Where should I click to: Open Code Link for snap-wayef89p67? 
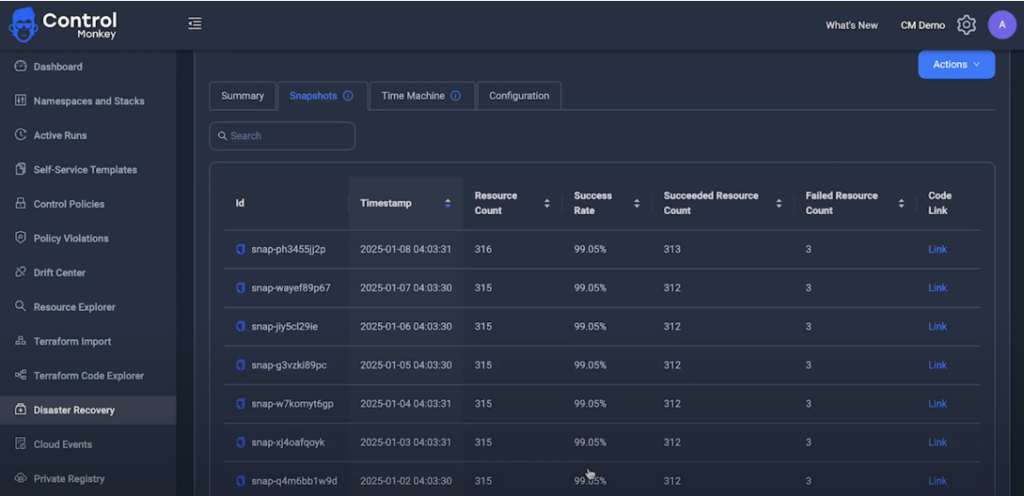point(937,288)
